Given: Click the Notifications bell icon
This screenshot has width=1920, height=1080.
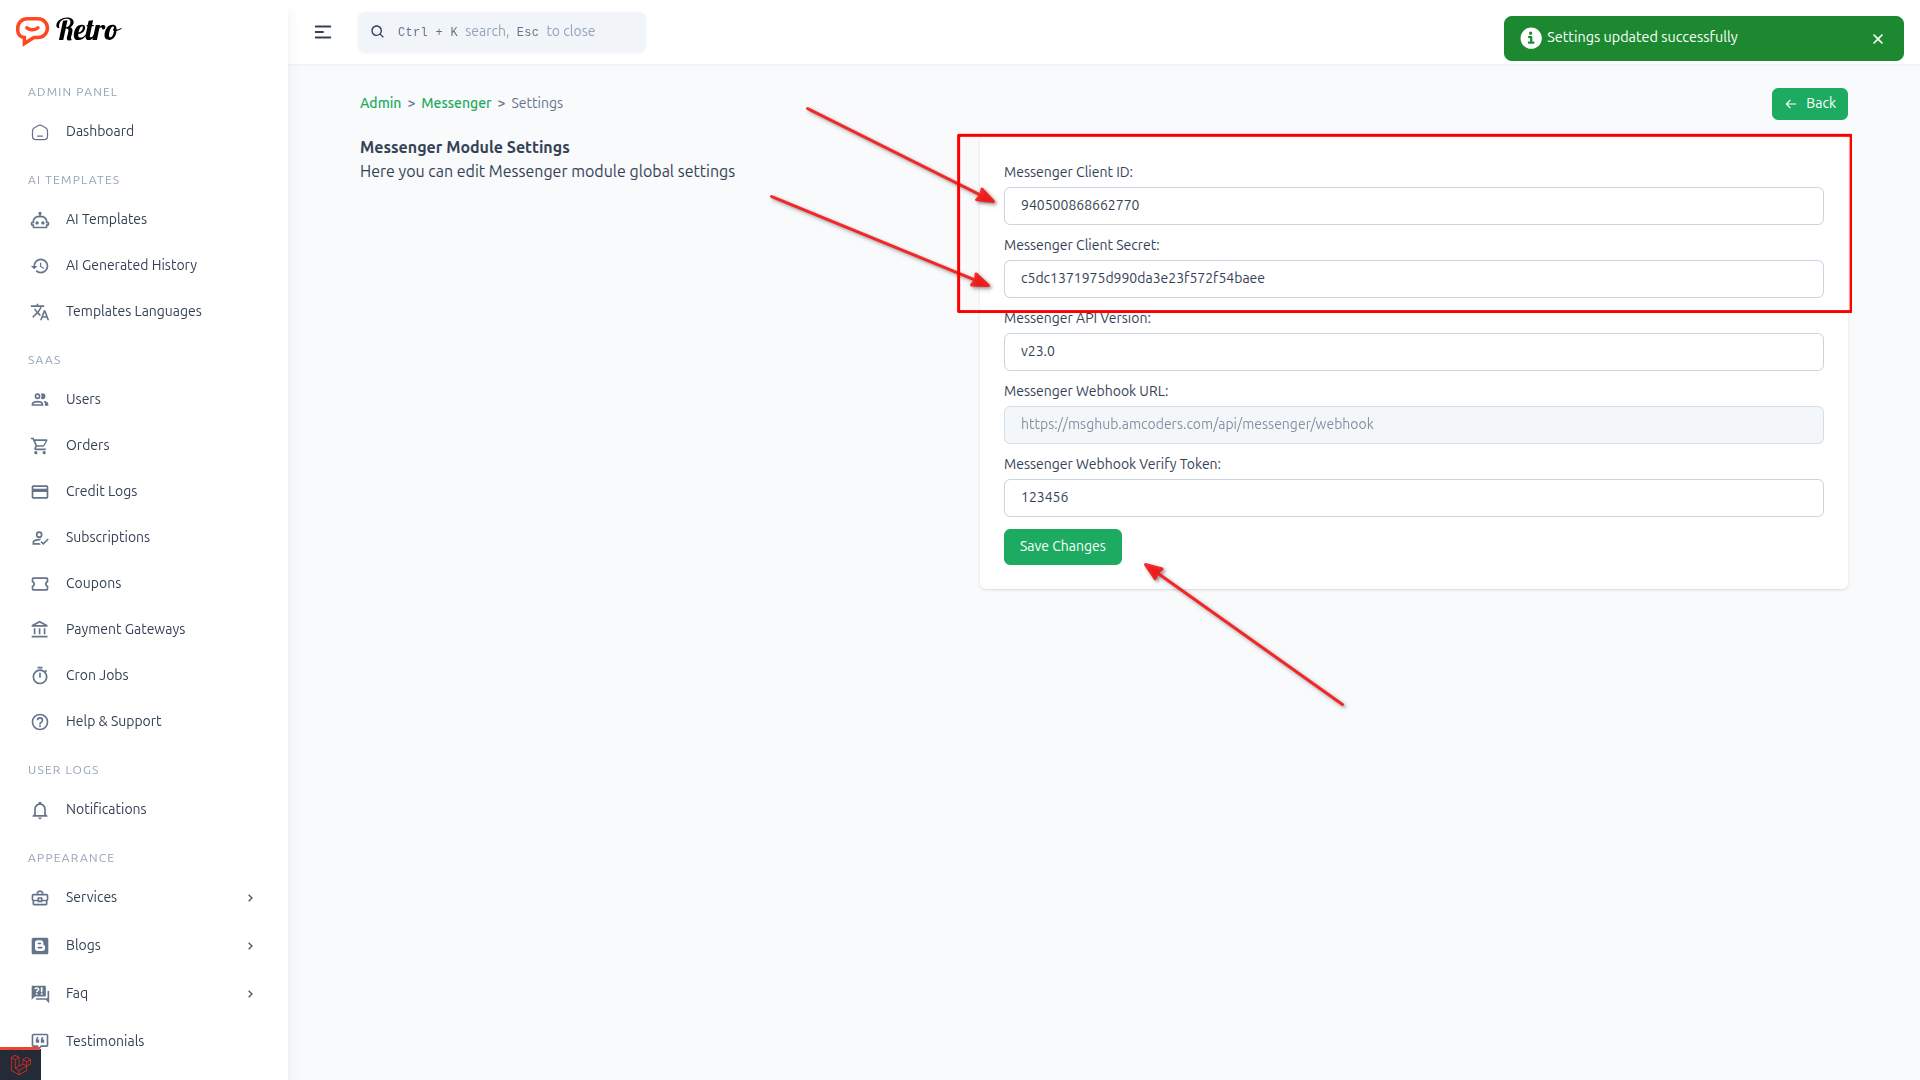Looking at the screenshot, I should pyautogui.click(x=40, y=810).
